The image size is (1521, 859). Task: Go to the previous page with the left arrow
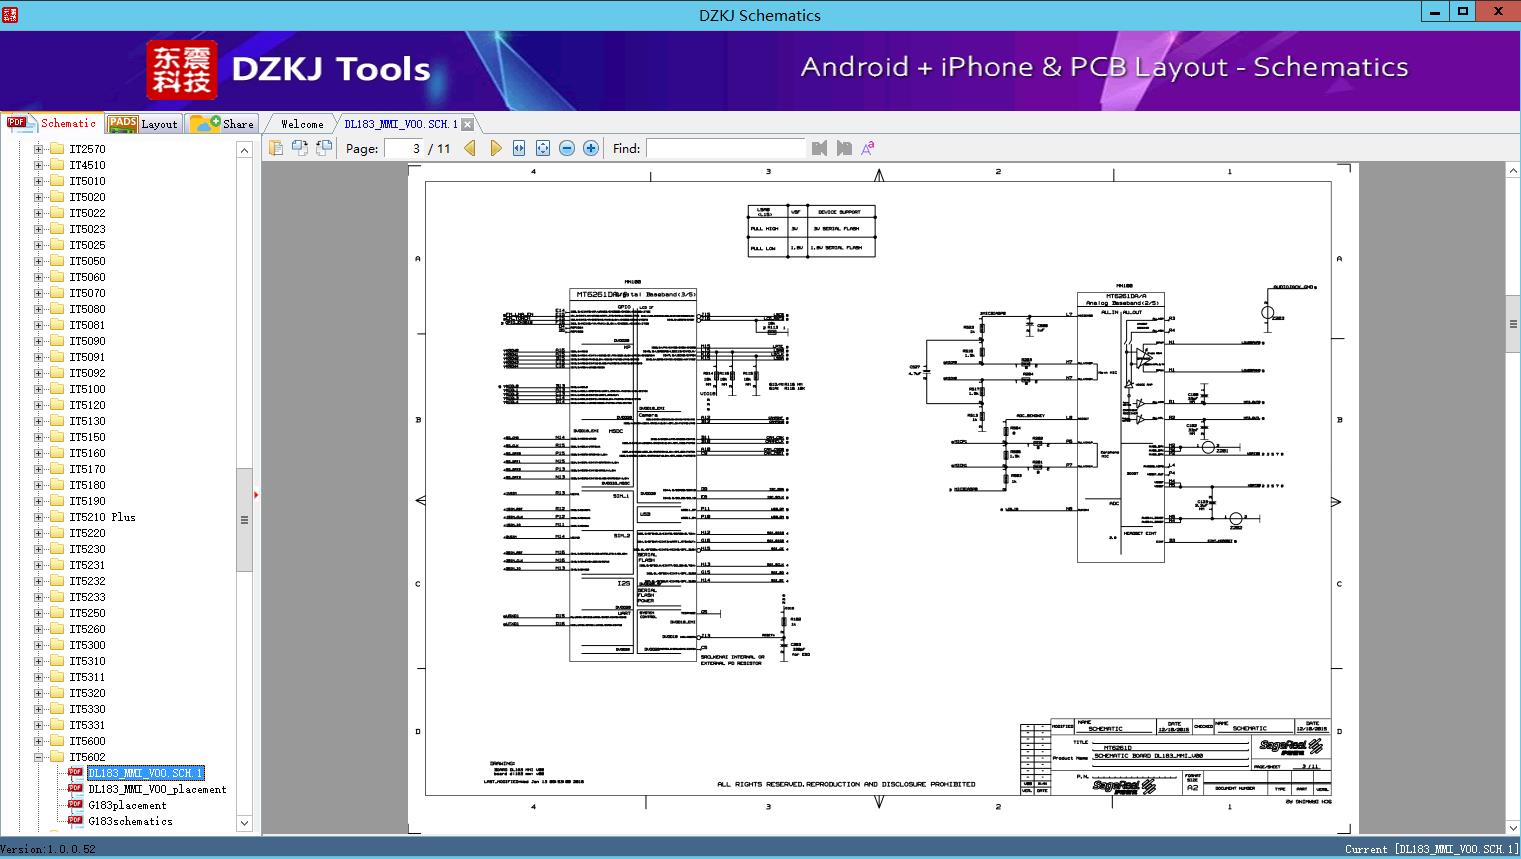click(x=470, y=148)
